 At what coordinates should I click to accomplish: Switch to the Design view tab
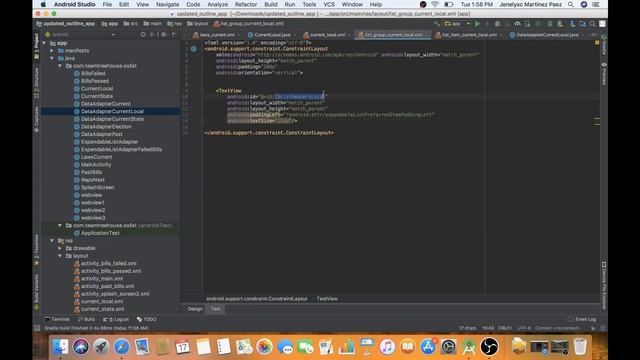pos(195,309)
